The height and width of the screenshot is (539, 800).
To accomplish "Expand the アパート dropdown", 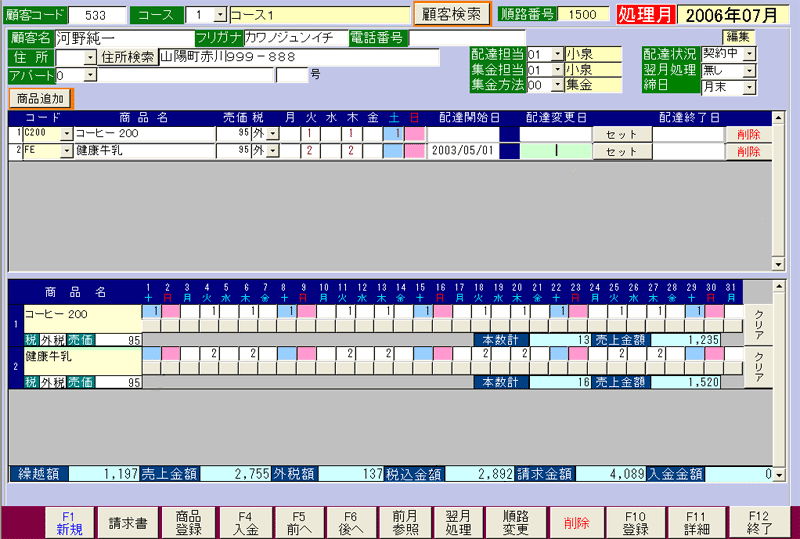I will [90, 76].
